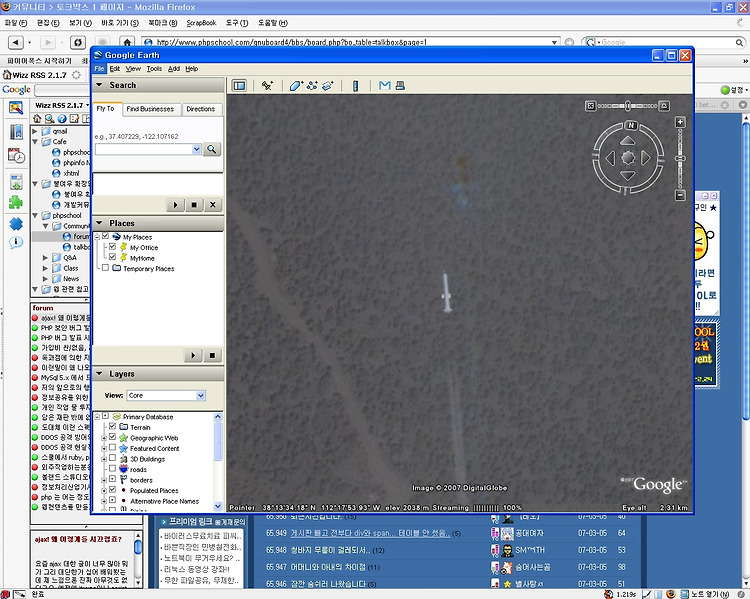Collapse the Places panel triangle
Screen dimensions: 750x599
tap(99, 223)
